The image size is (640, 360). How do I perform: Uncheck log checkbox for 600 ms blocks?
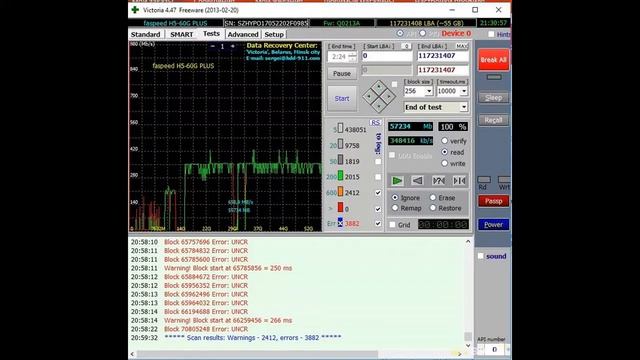click(x=378, y=193)
